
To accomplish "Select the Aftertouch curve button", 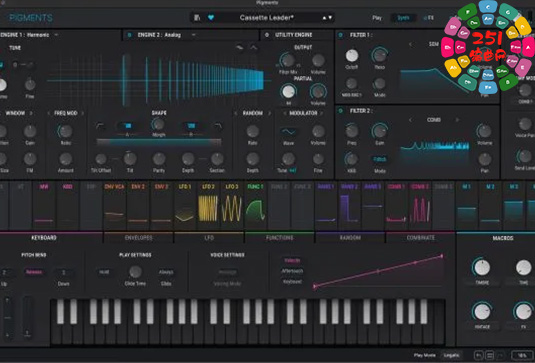I will coord(292,271).
